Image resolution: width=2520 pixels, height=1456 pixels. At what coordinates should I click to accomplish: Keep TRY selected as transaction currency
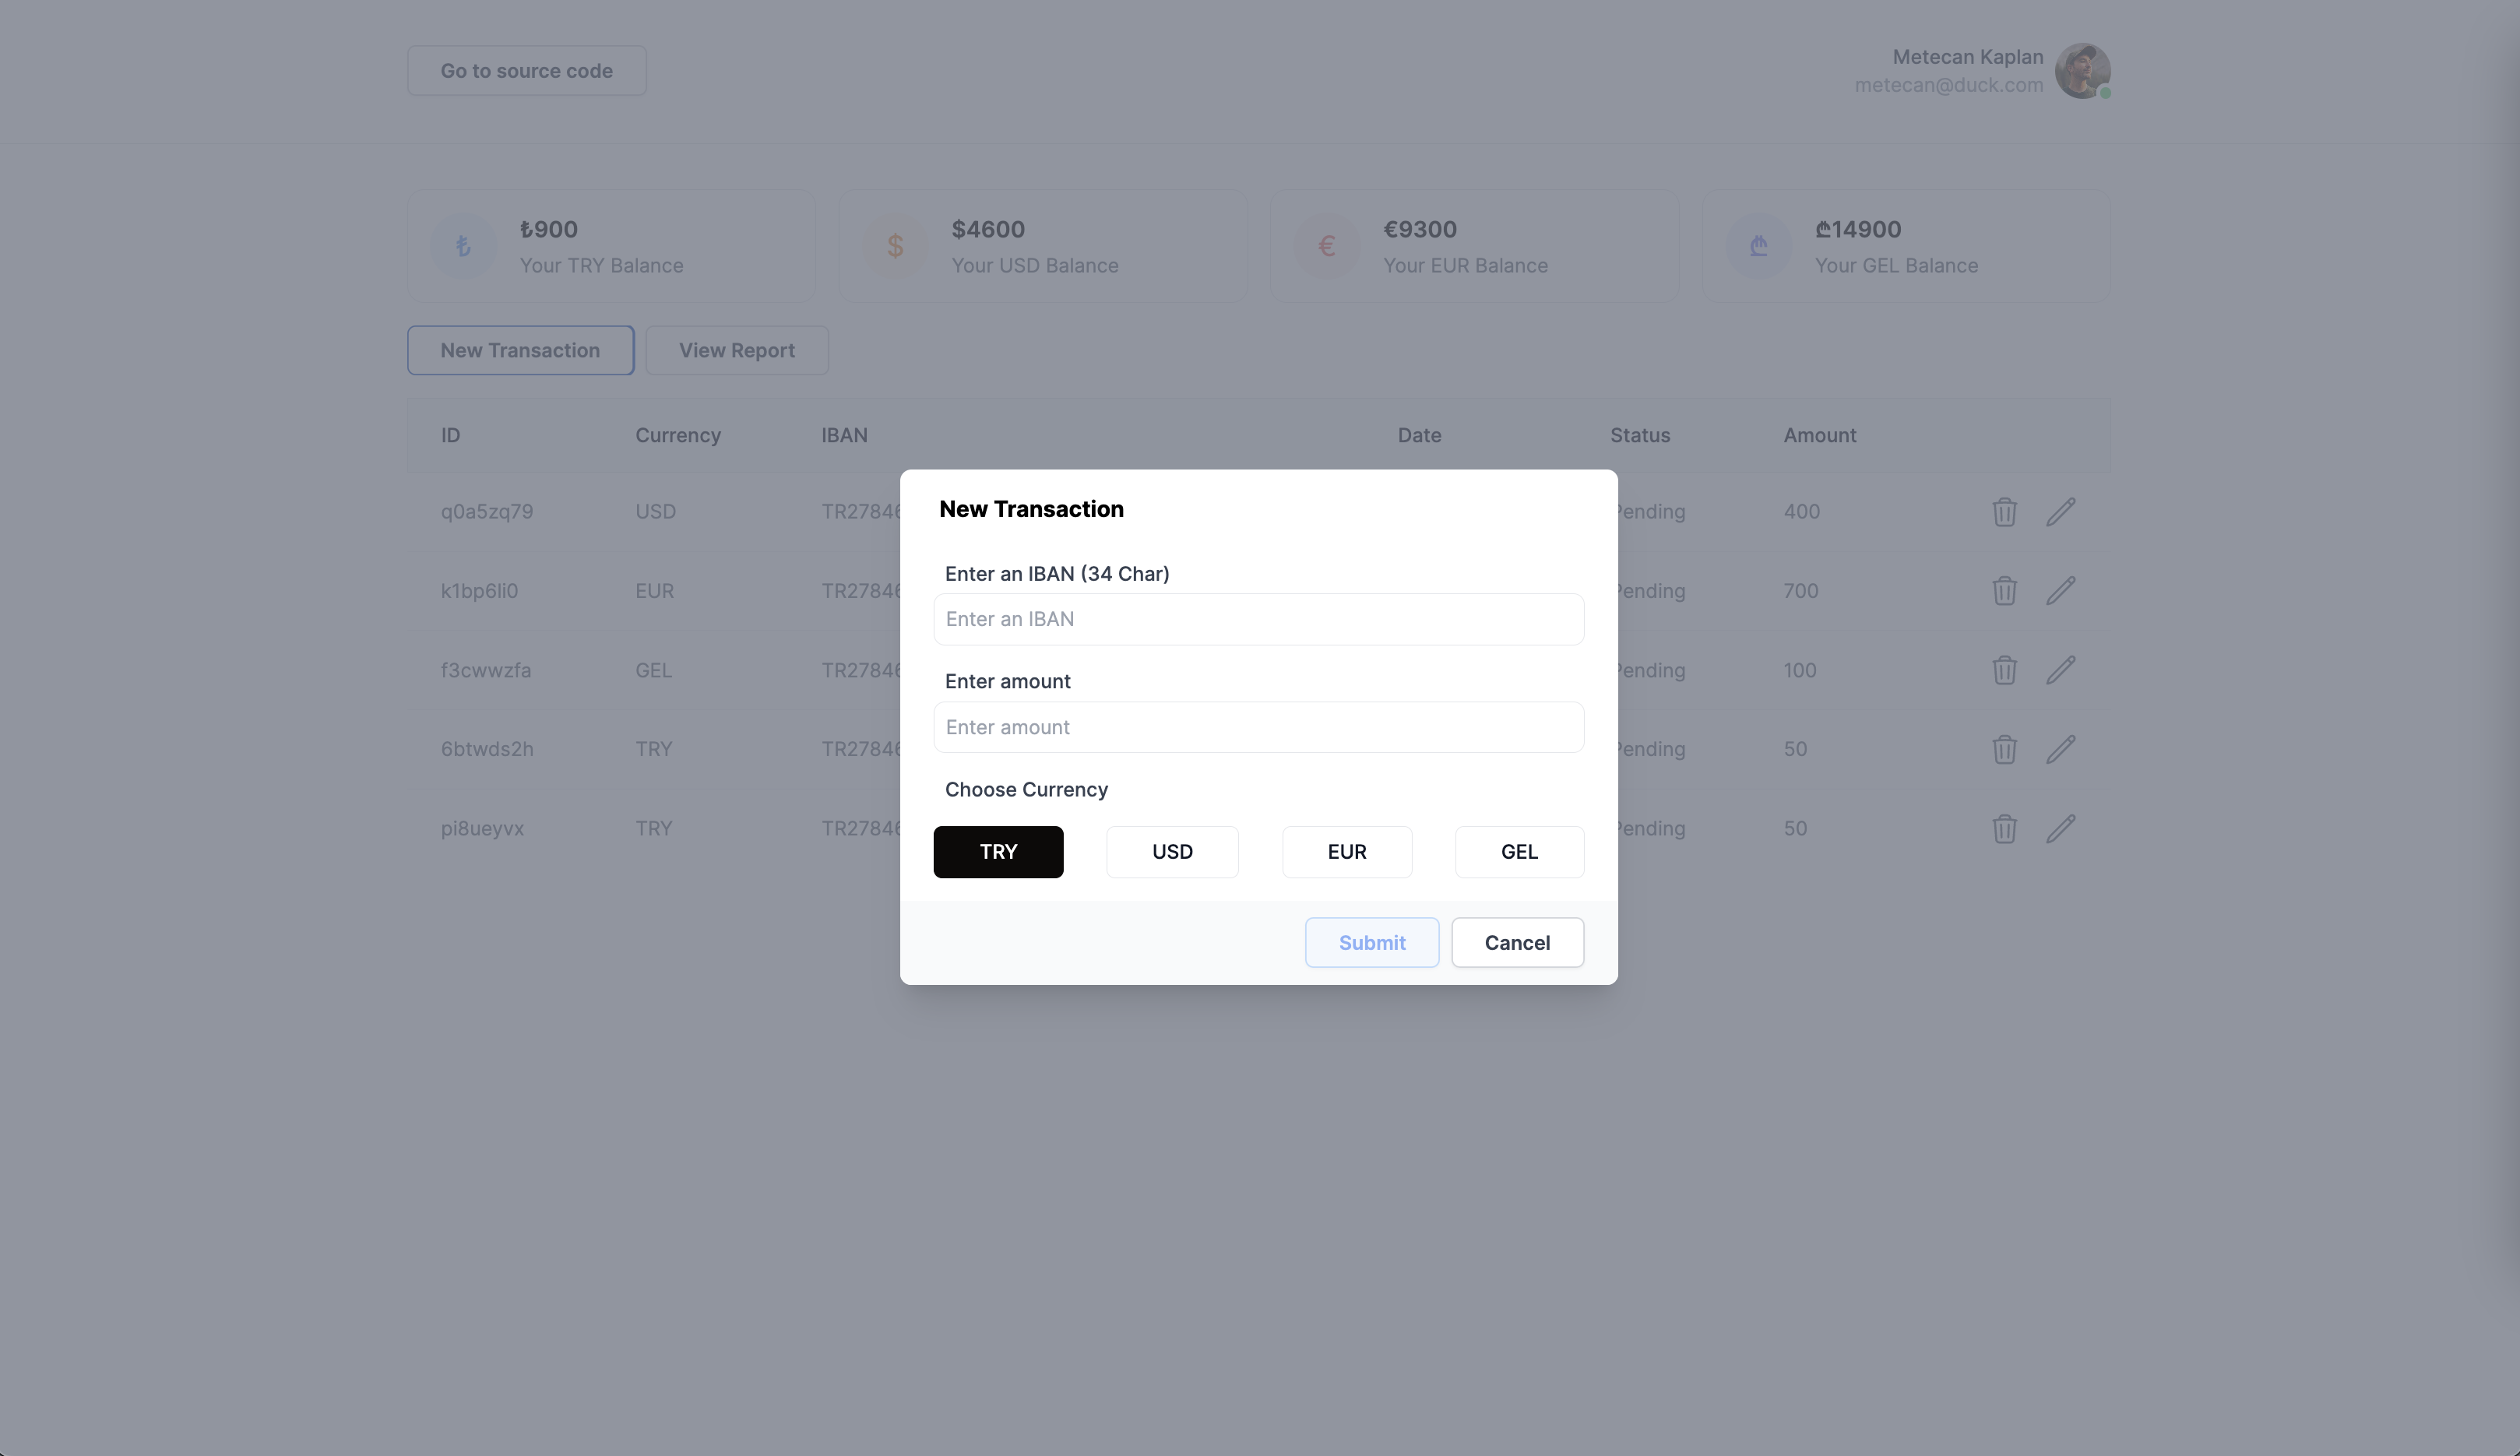(997, 851)
